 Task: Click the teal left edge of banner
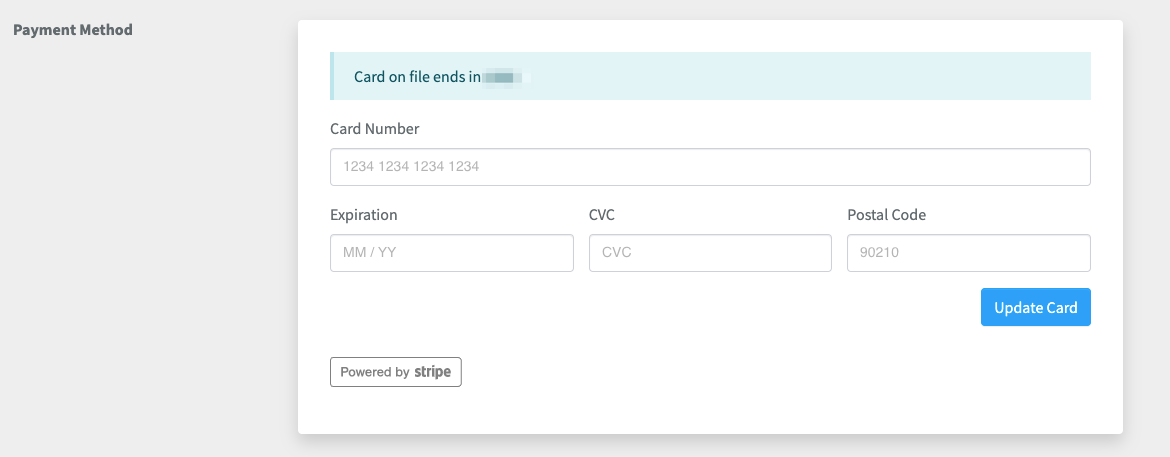[x=332, y=77]
